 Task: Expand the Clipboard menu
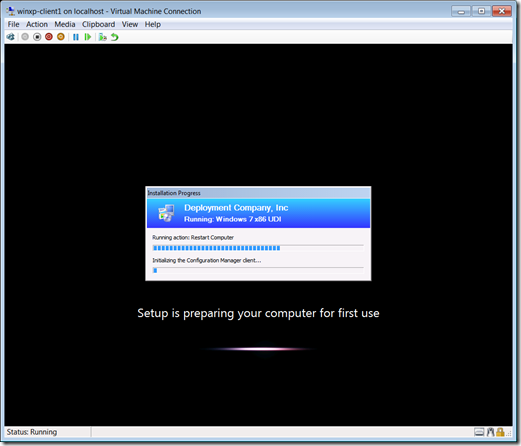click(x=98, y=24)
